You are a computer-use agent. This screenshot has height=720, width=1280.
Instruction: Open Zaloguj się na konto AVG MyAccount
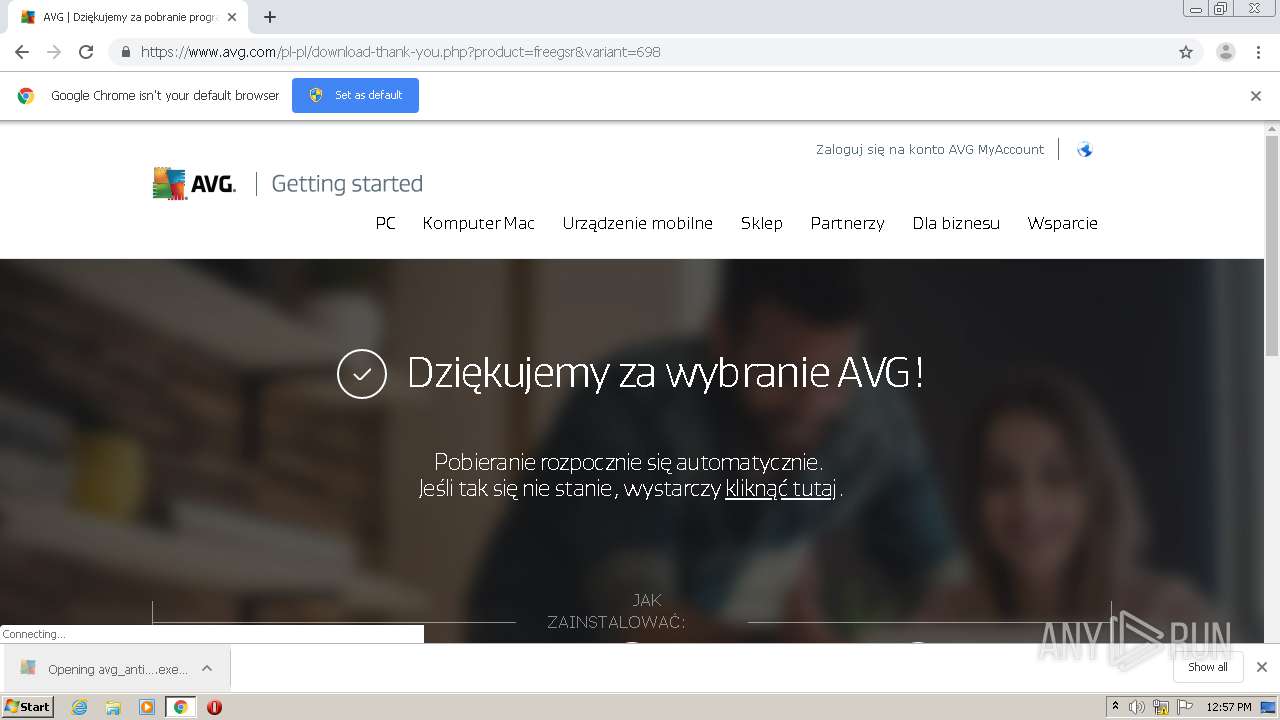930,150
